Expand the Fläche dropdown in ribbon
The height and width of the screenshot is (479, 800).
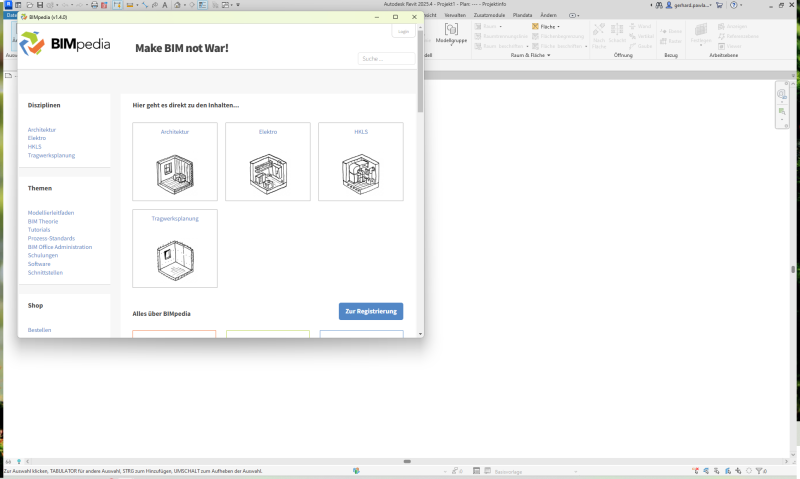546,27
